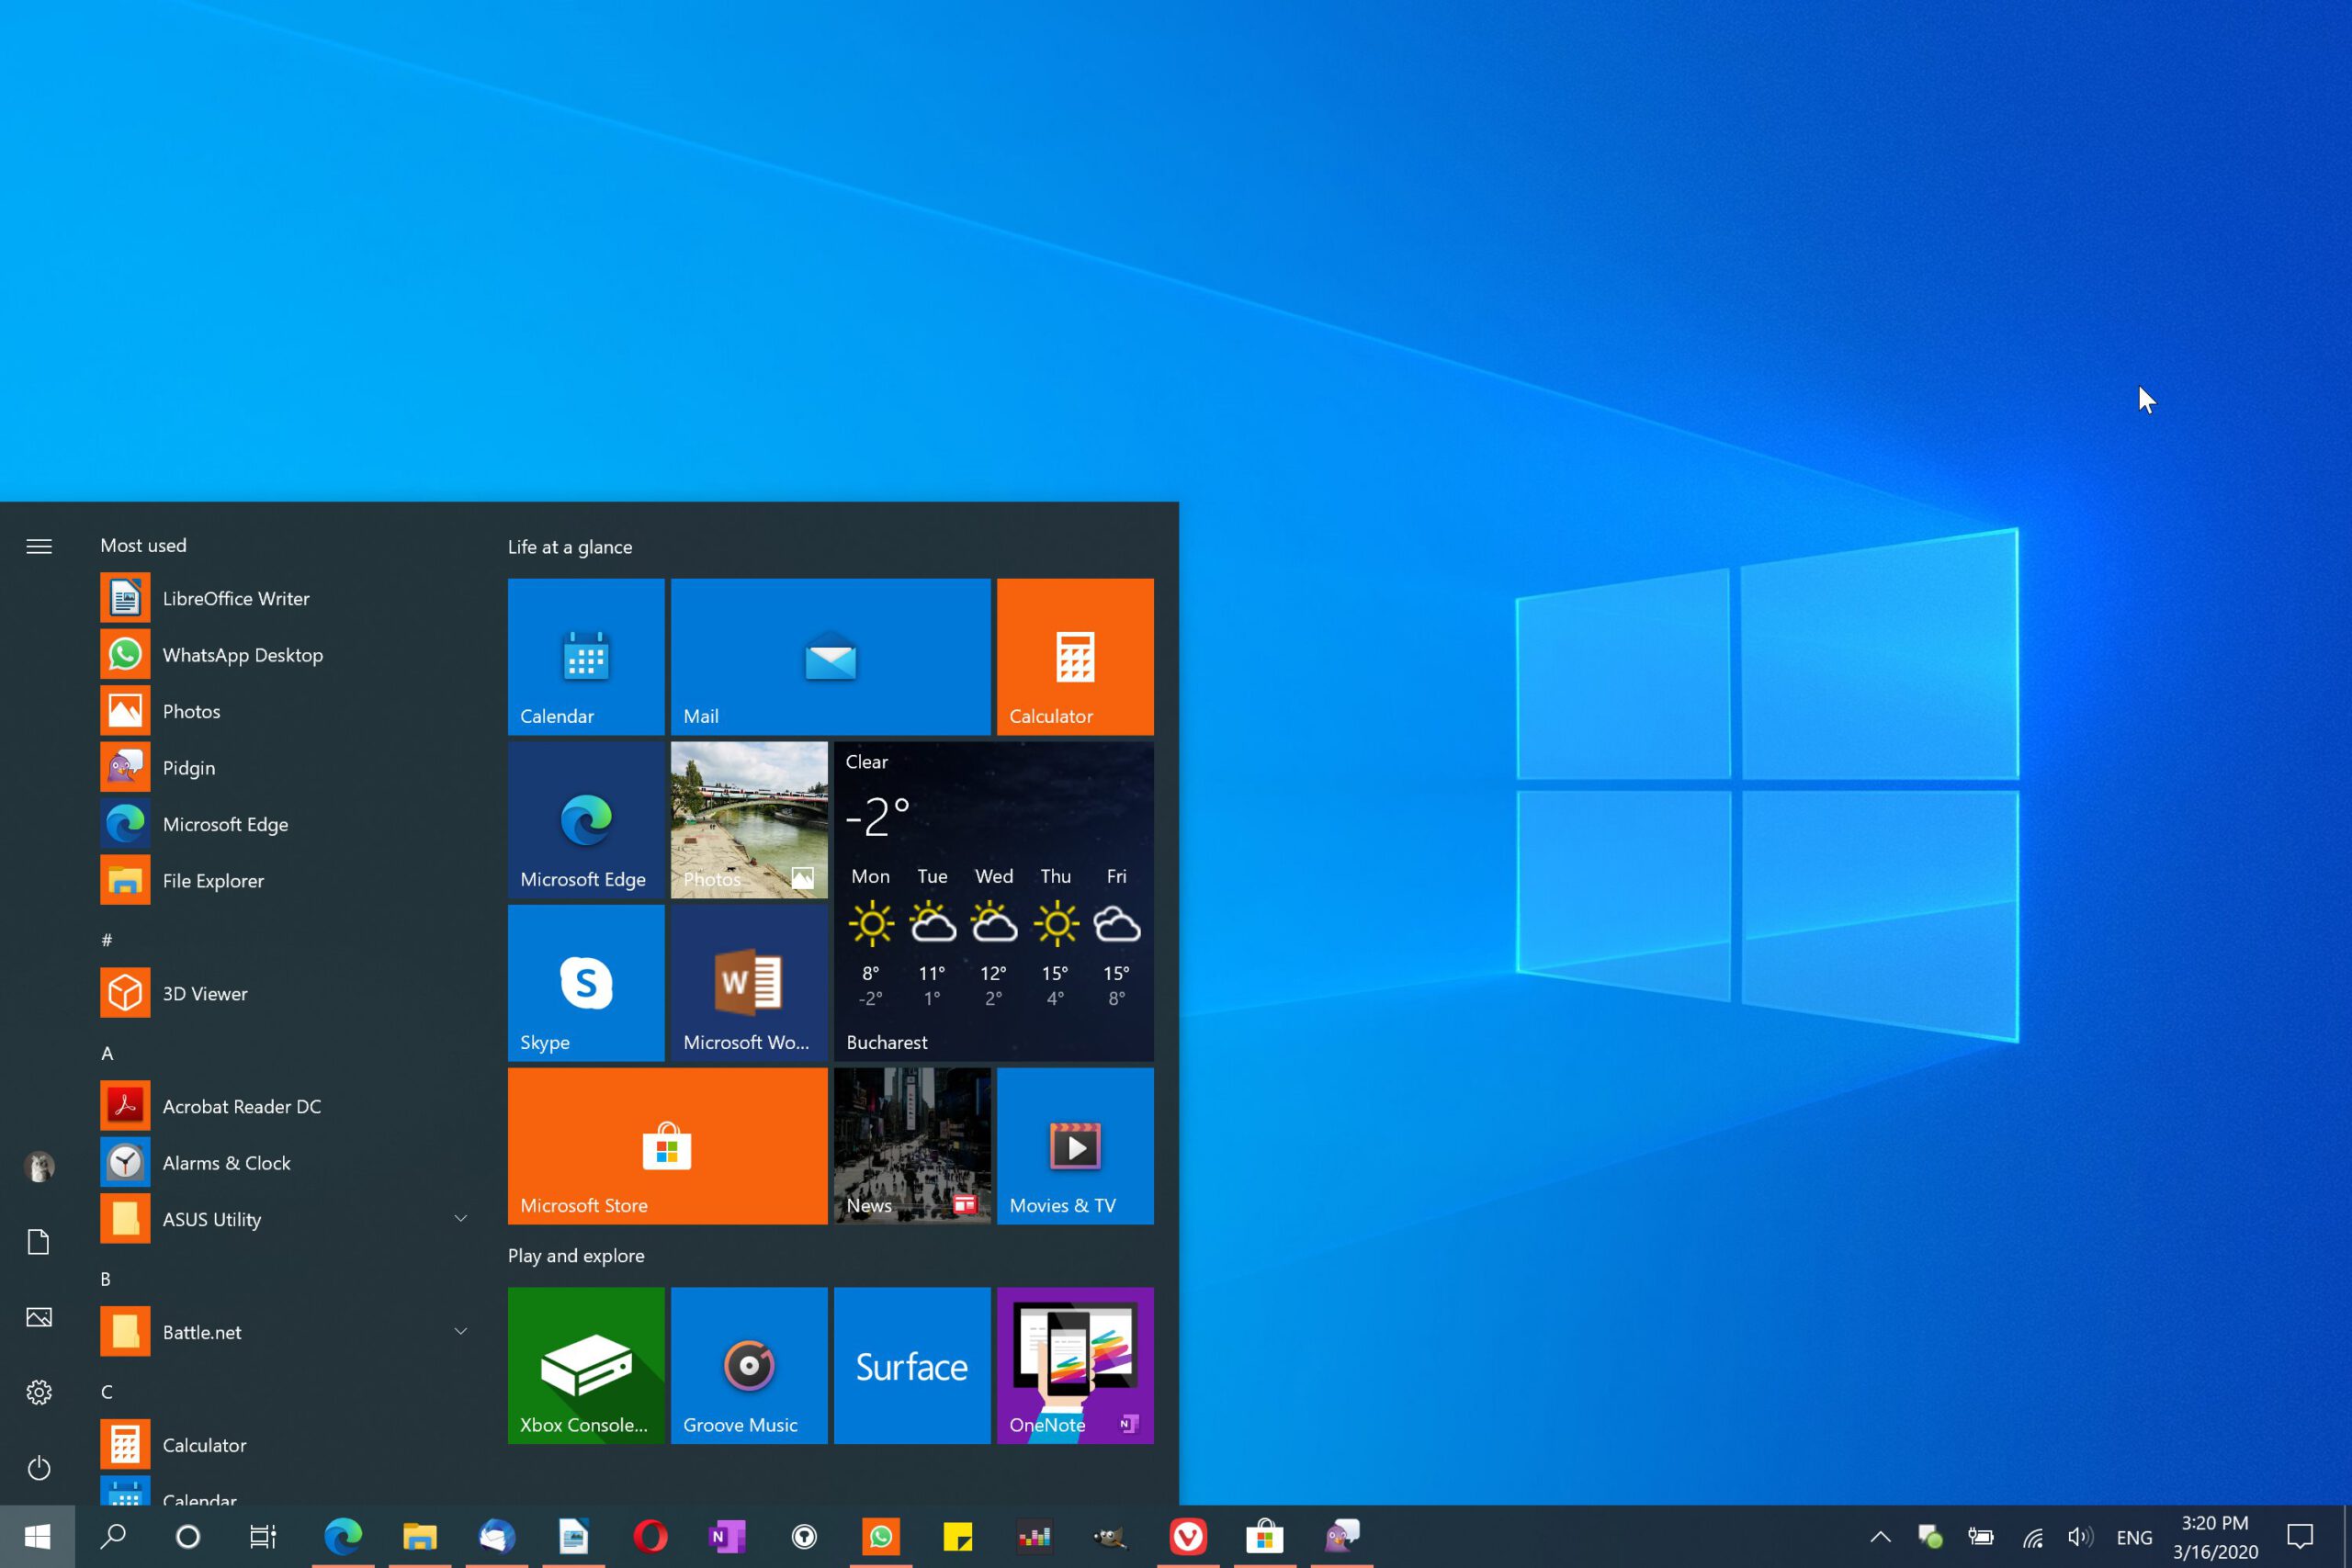The width and height of the screenshot is (2352, 1568).
Task: Open LibreOffice Writer from Most used list
Action: (x=285, y=598)
